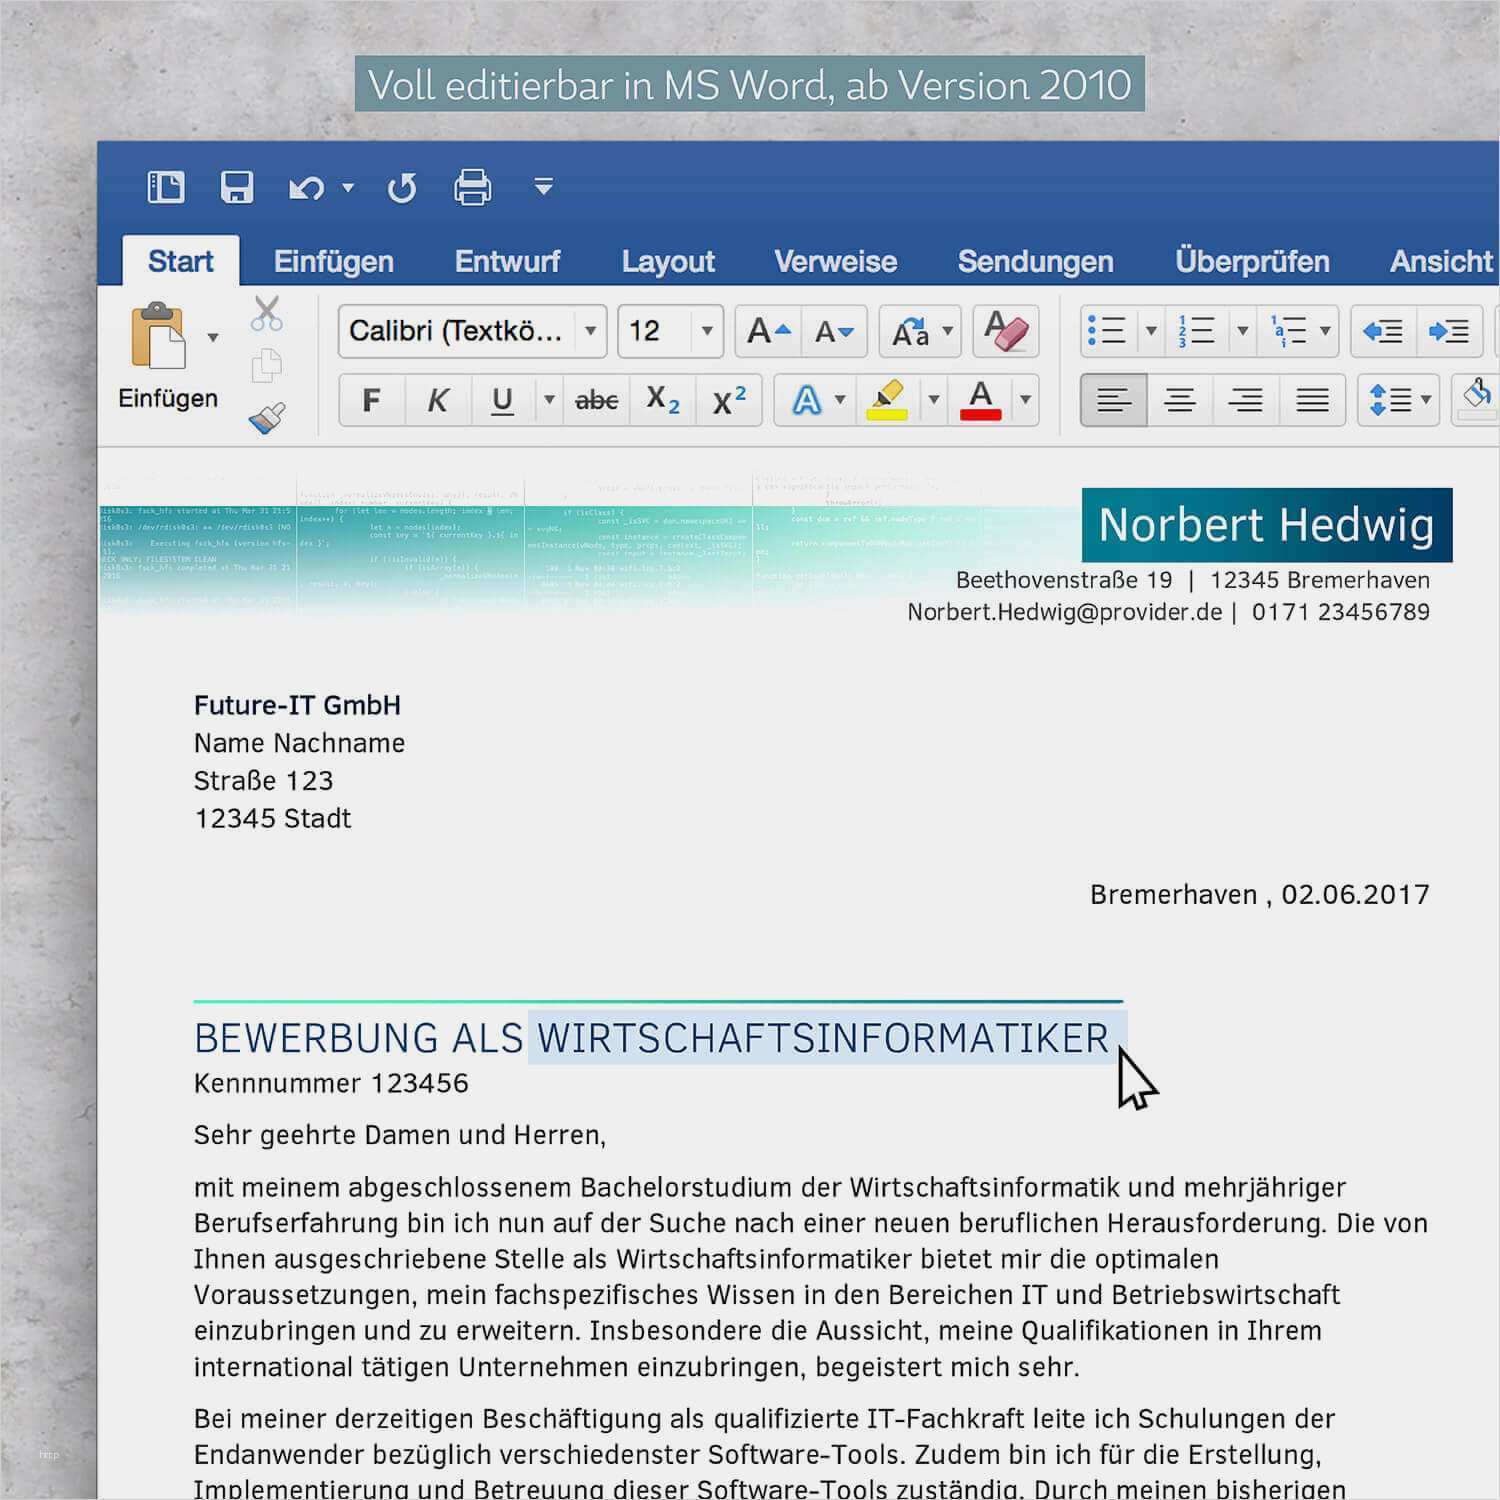Image resolution: width=1500 pixels, height=1500 pixels.
Task: Toggle italic formatting with the K button
Action: pyautogui.click(x=436, y=399)
